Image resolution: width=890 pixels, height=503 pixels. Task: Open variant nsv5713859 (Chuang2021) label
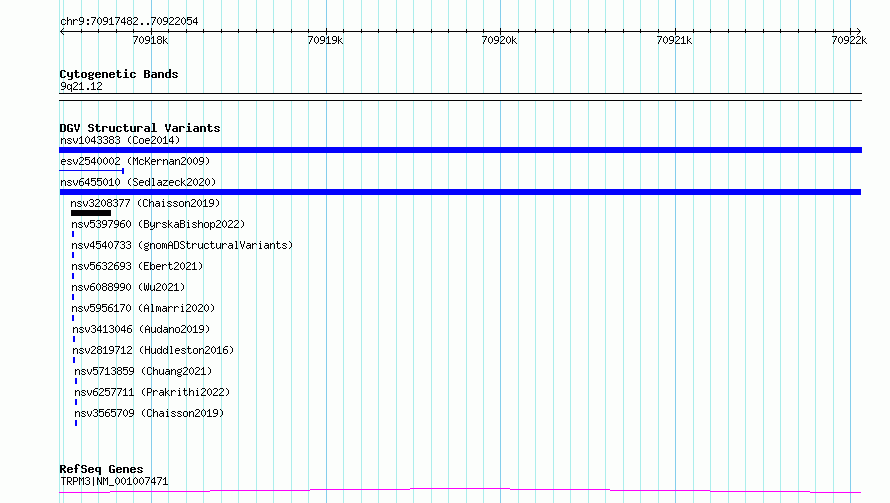tap(143, 371)
